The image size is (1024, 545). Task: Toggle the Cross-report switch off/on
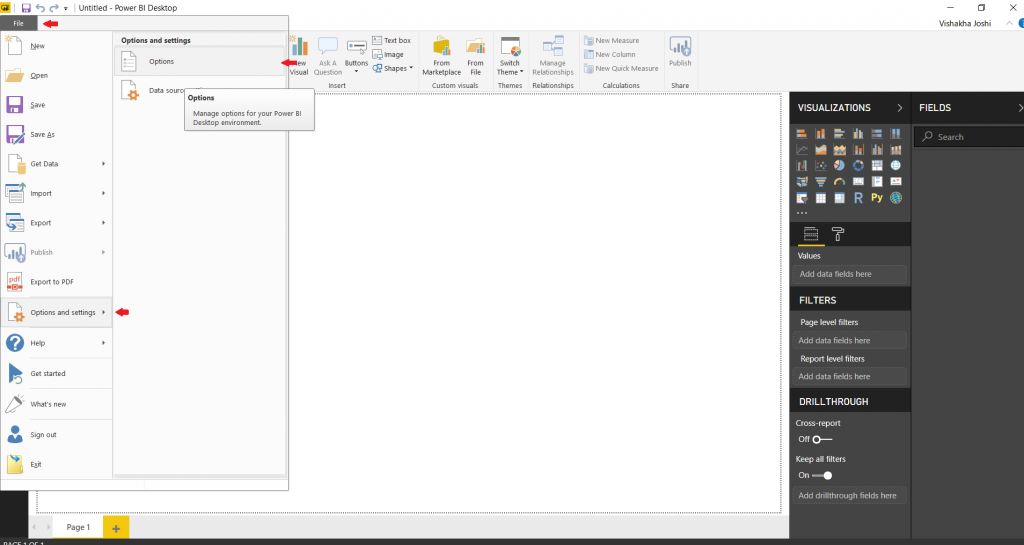pyautogui.click(x=823, y=439)
